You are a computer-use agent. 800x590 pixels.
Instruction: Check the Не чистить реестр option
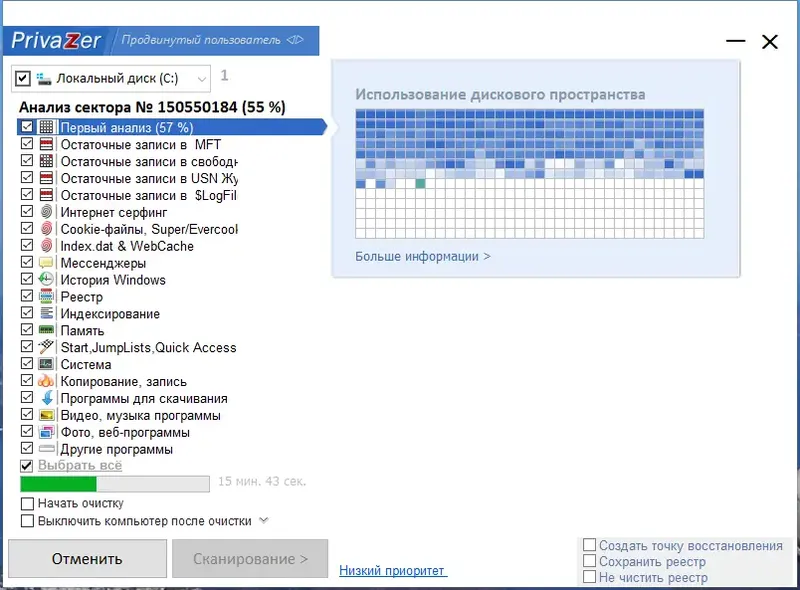point(589,577)
